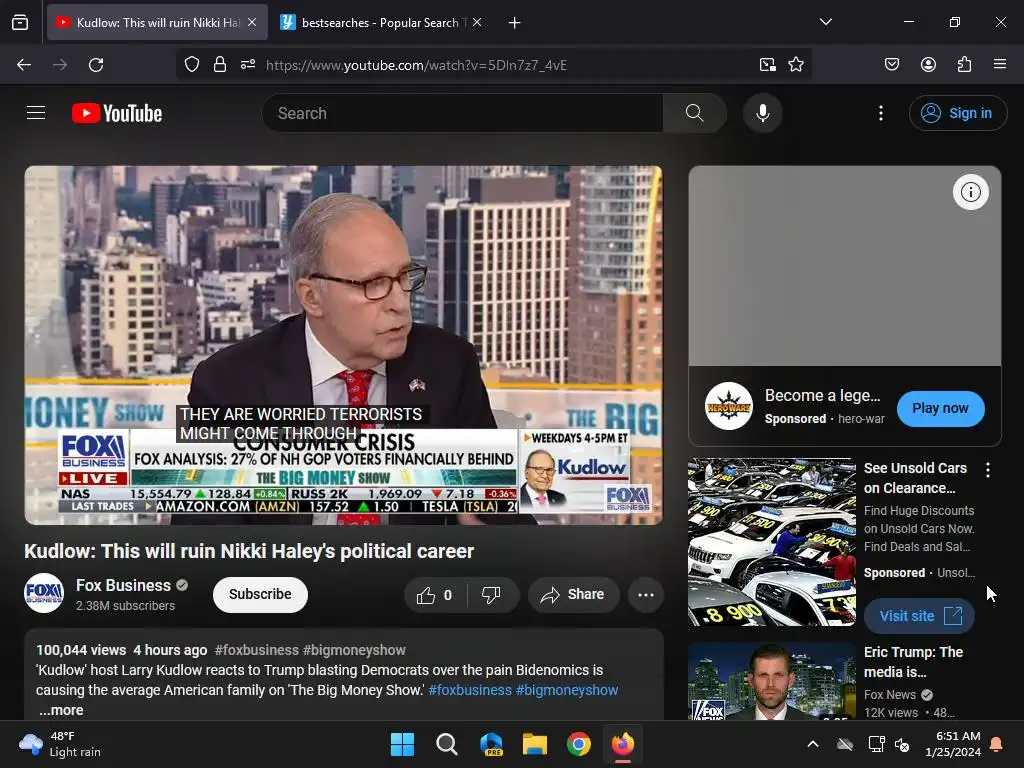Subscribe to Fox Business
The height and width of the screenshot is (768, 1024).
point(260,594)
